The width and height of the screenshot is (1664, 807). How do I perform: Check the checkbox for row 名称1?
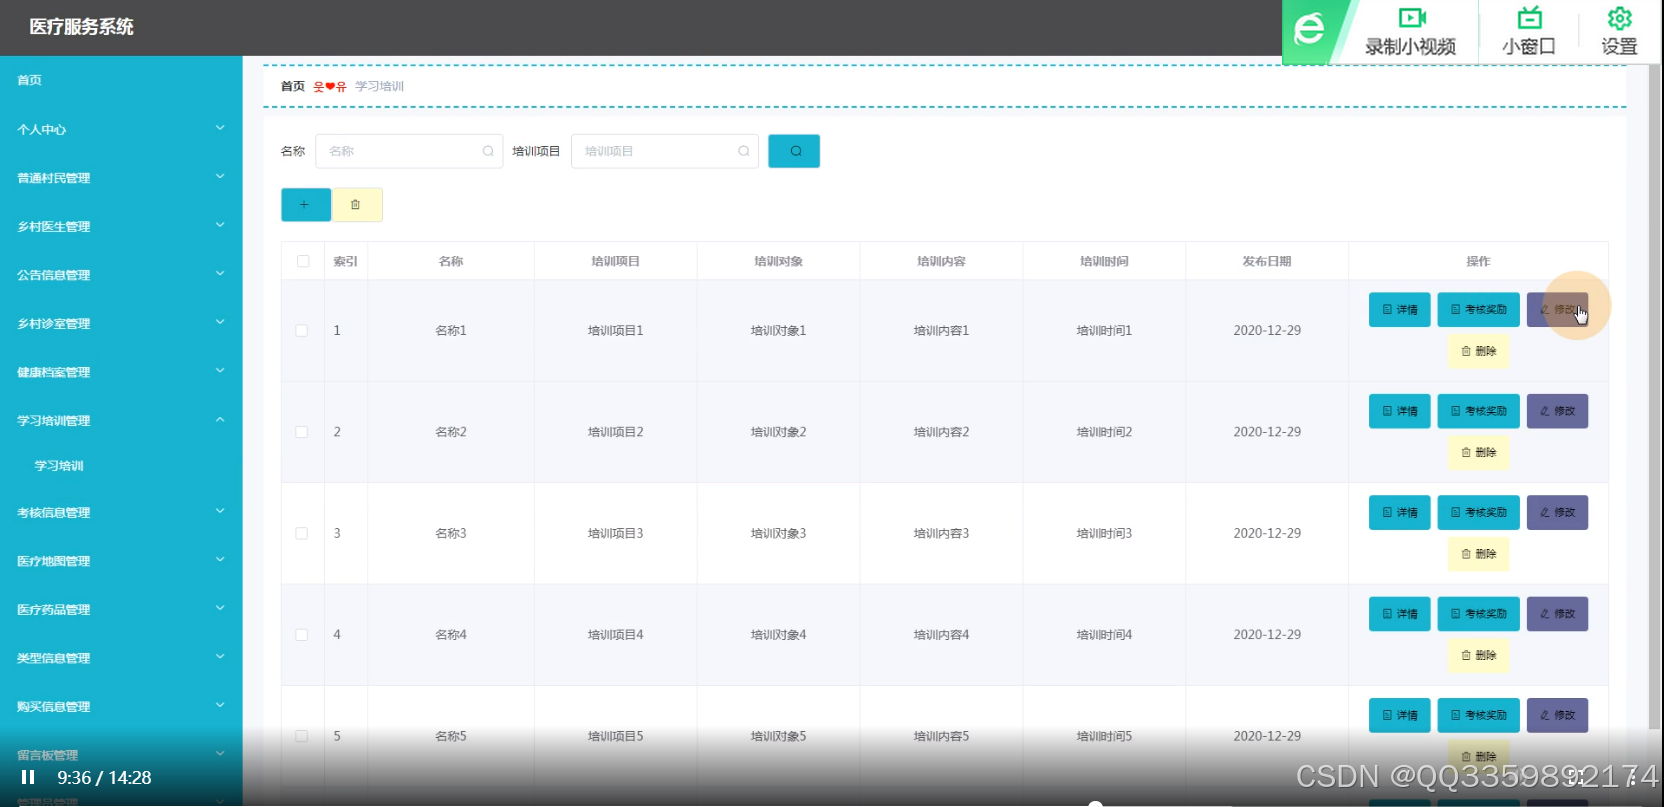(x=301, y=330)
